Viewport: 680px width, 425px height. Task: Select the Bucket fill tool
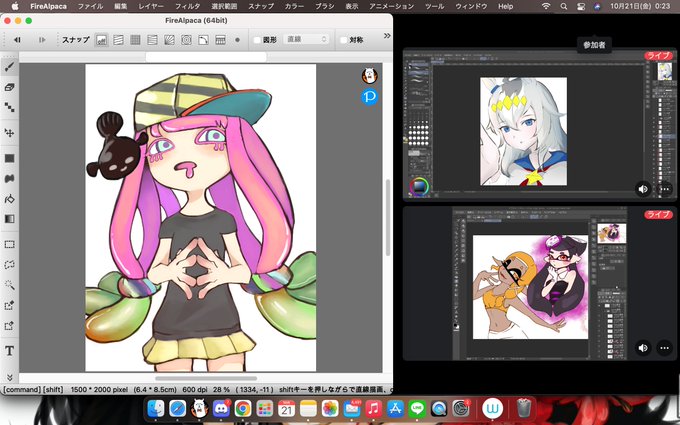pyautogui.click(x=10, y=199)
